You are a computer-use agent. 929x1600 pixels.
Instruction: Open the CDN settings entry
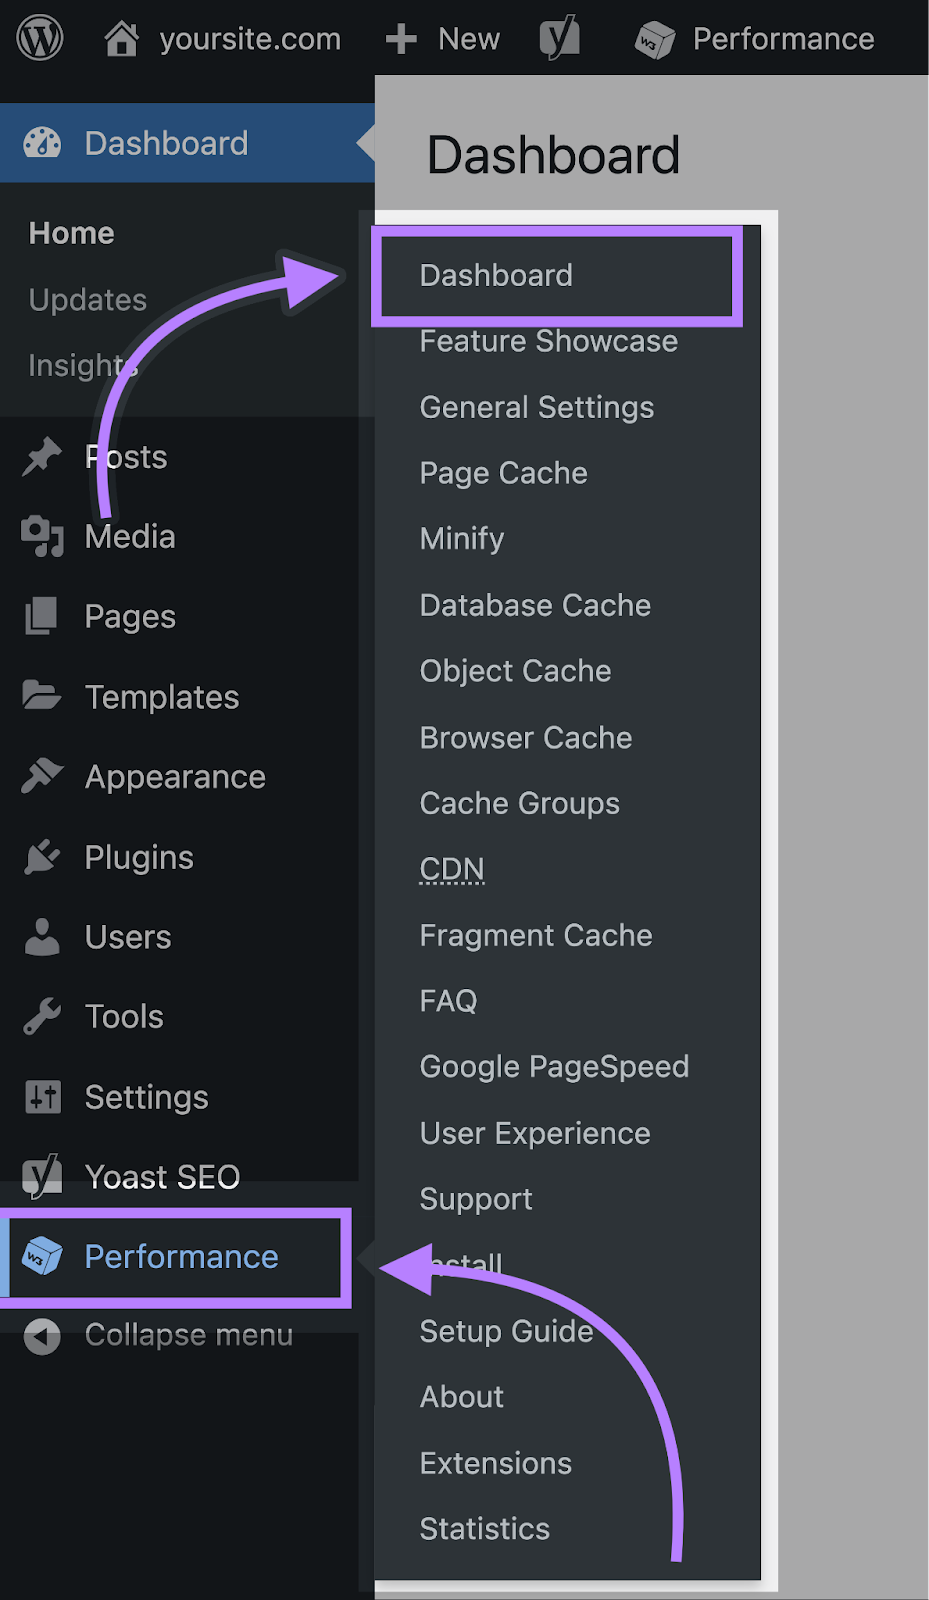pos(451,868)
